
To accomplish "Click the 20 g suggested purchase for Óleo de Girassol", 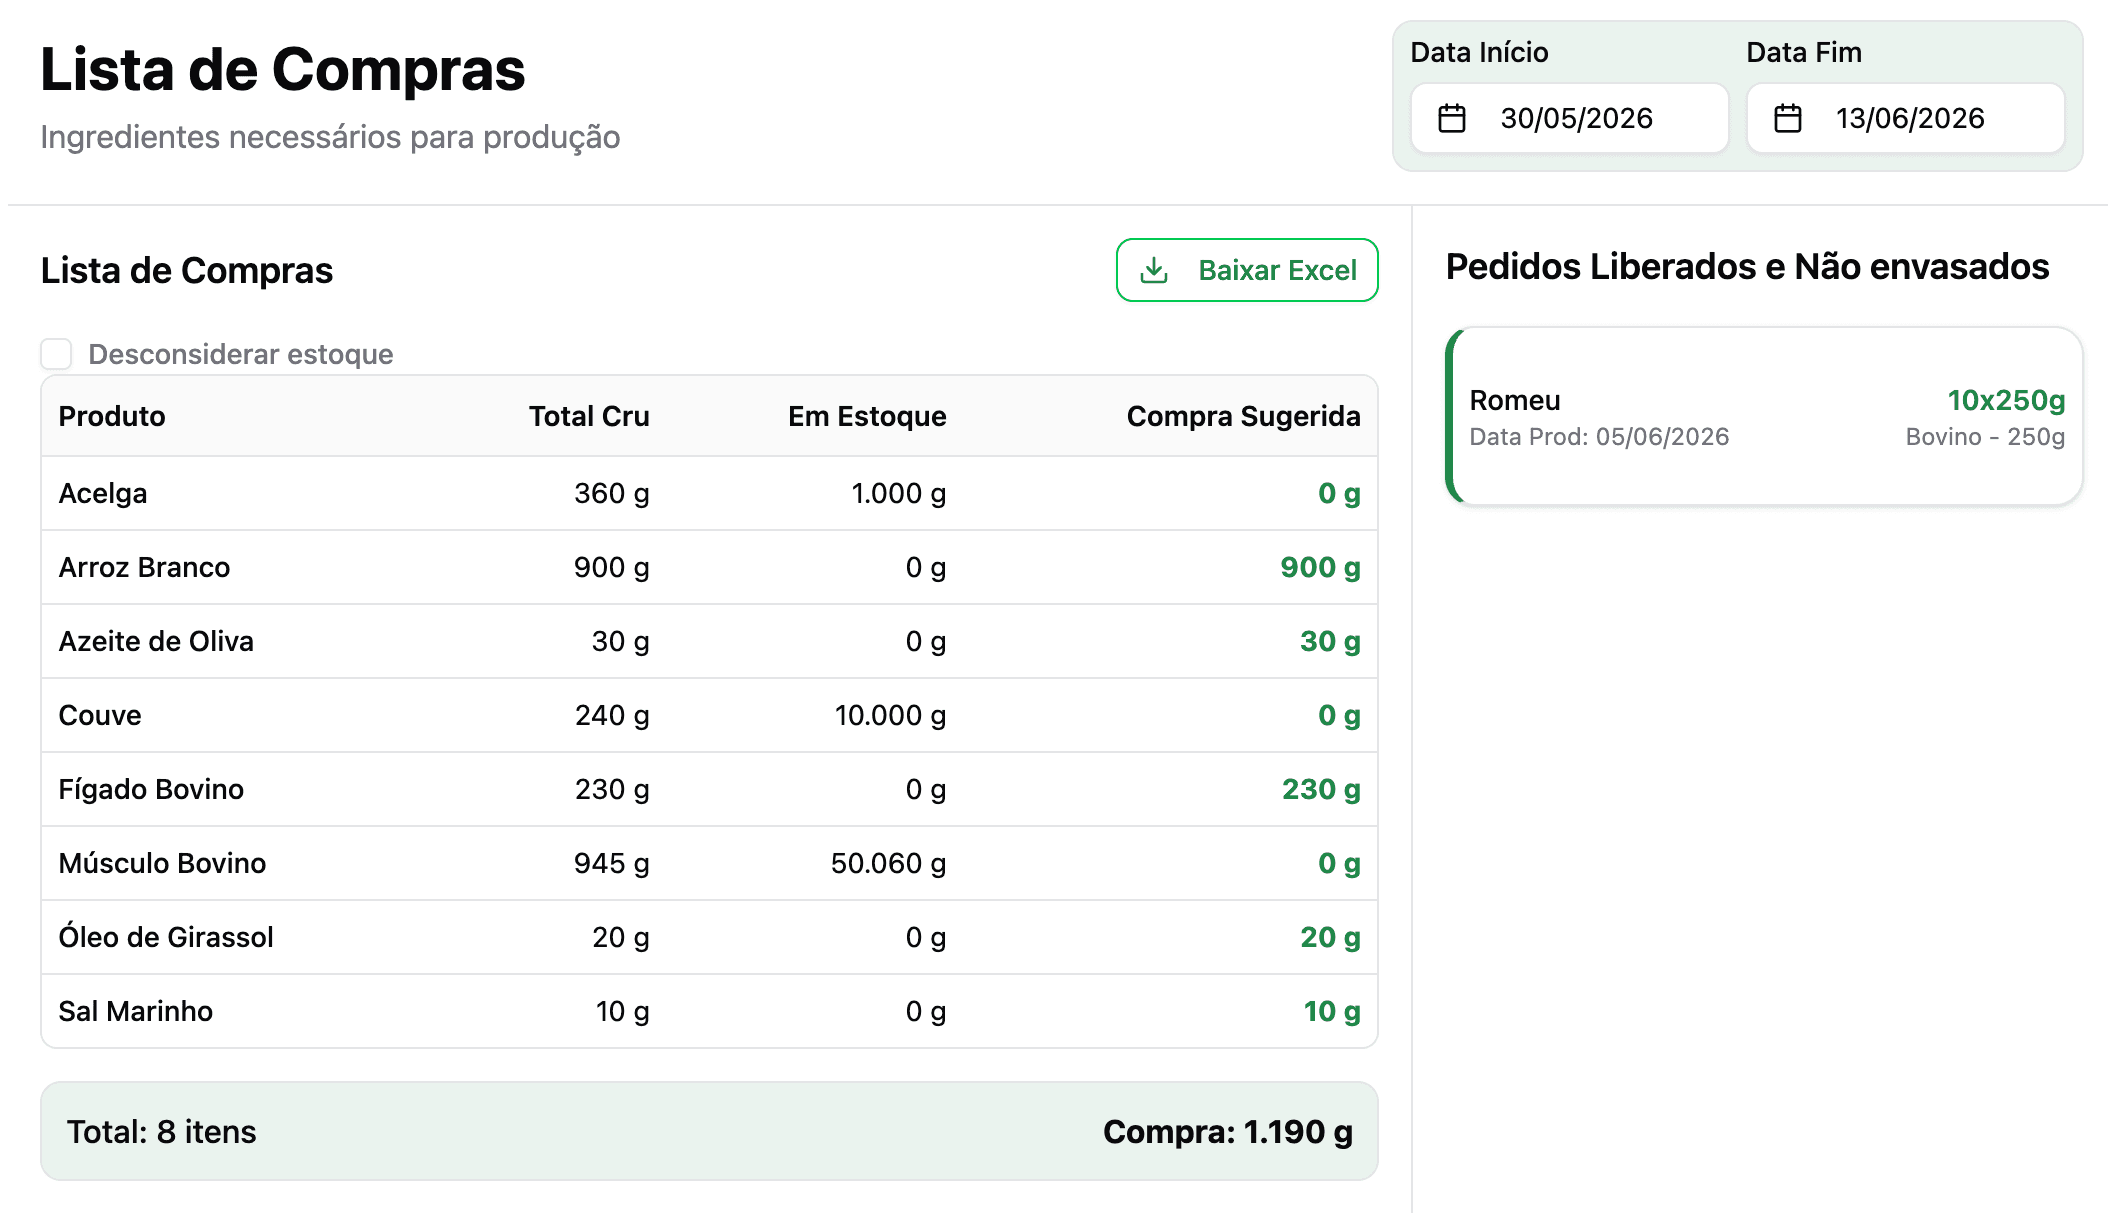I will [x=1330, y=937].
